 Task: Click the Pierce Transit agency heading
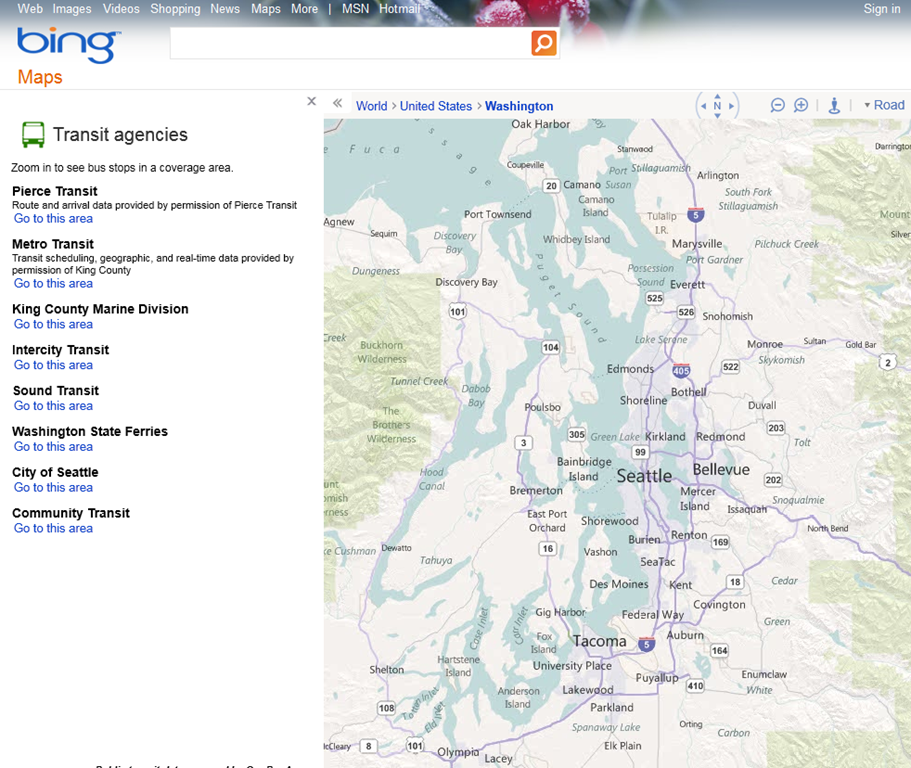click(x=55, y=191)
